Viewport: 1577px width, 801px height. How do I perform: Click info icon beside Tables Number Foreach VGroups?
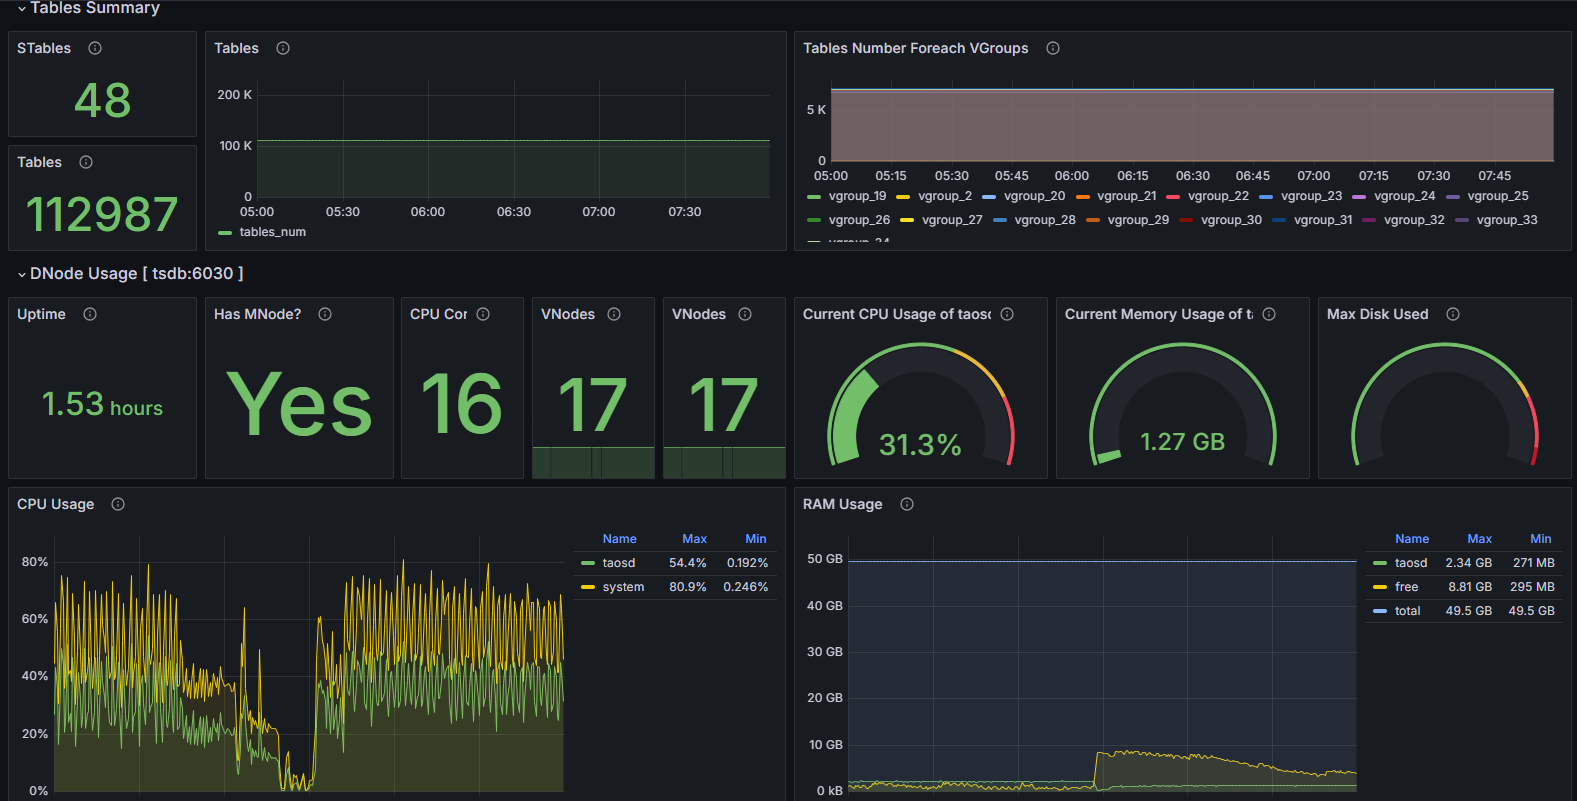tap(1053, 48)
